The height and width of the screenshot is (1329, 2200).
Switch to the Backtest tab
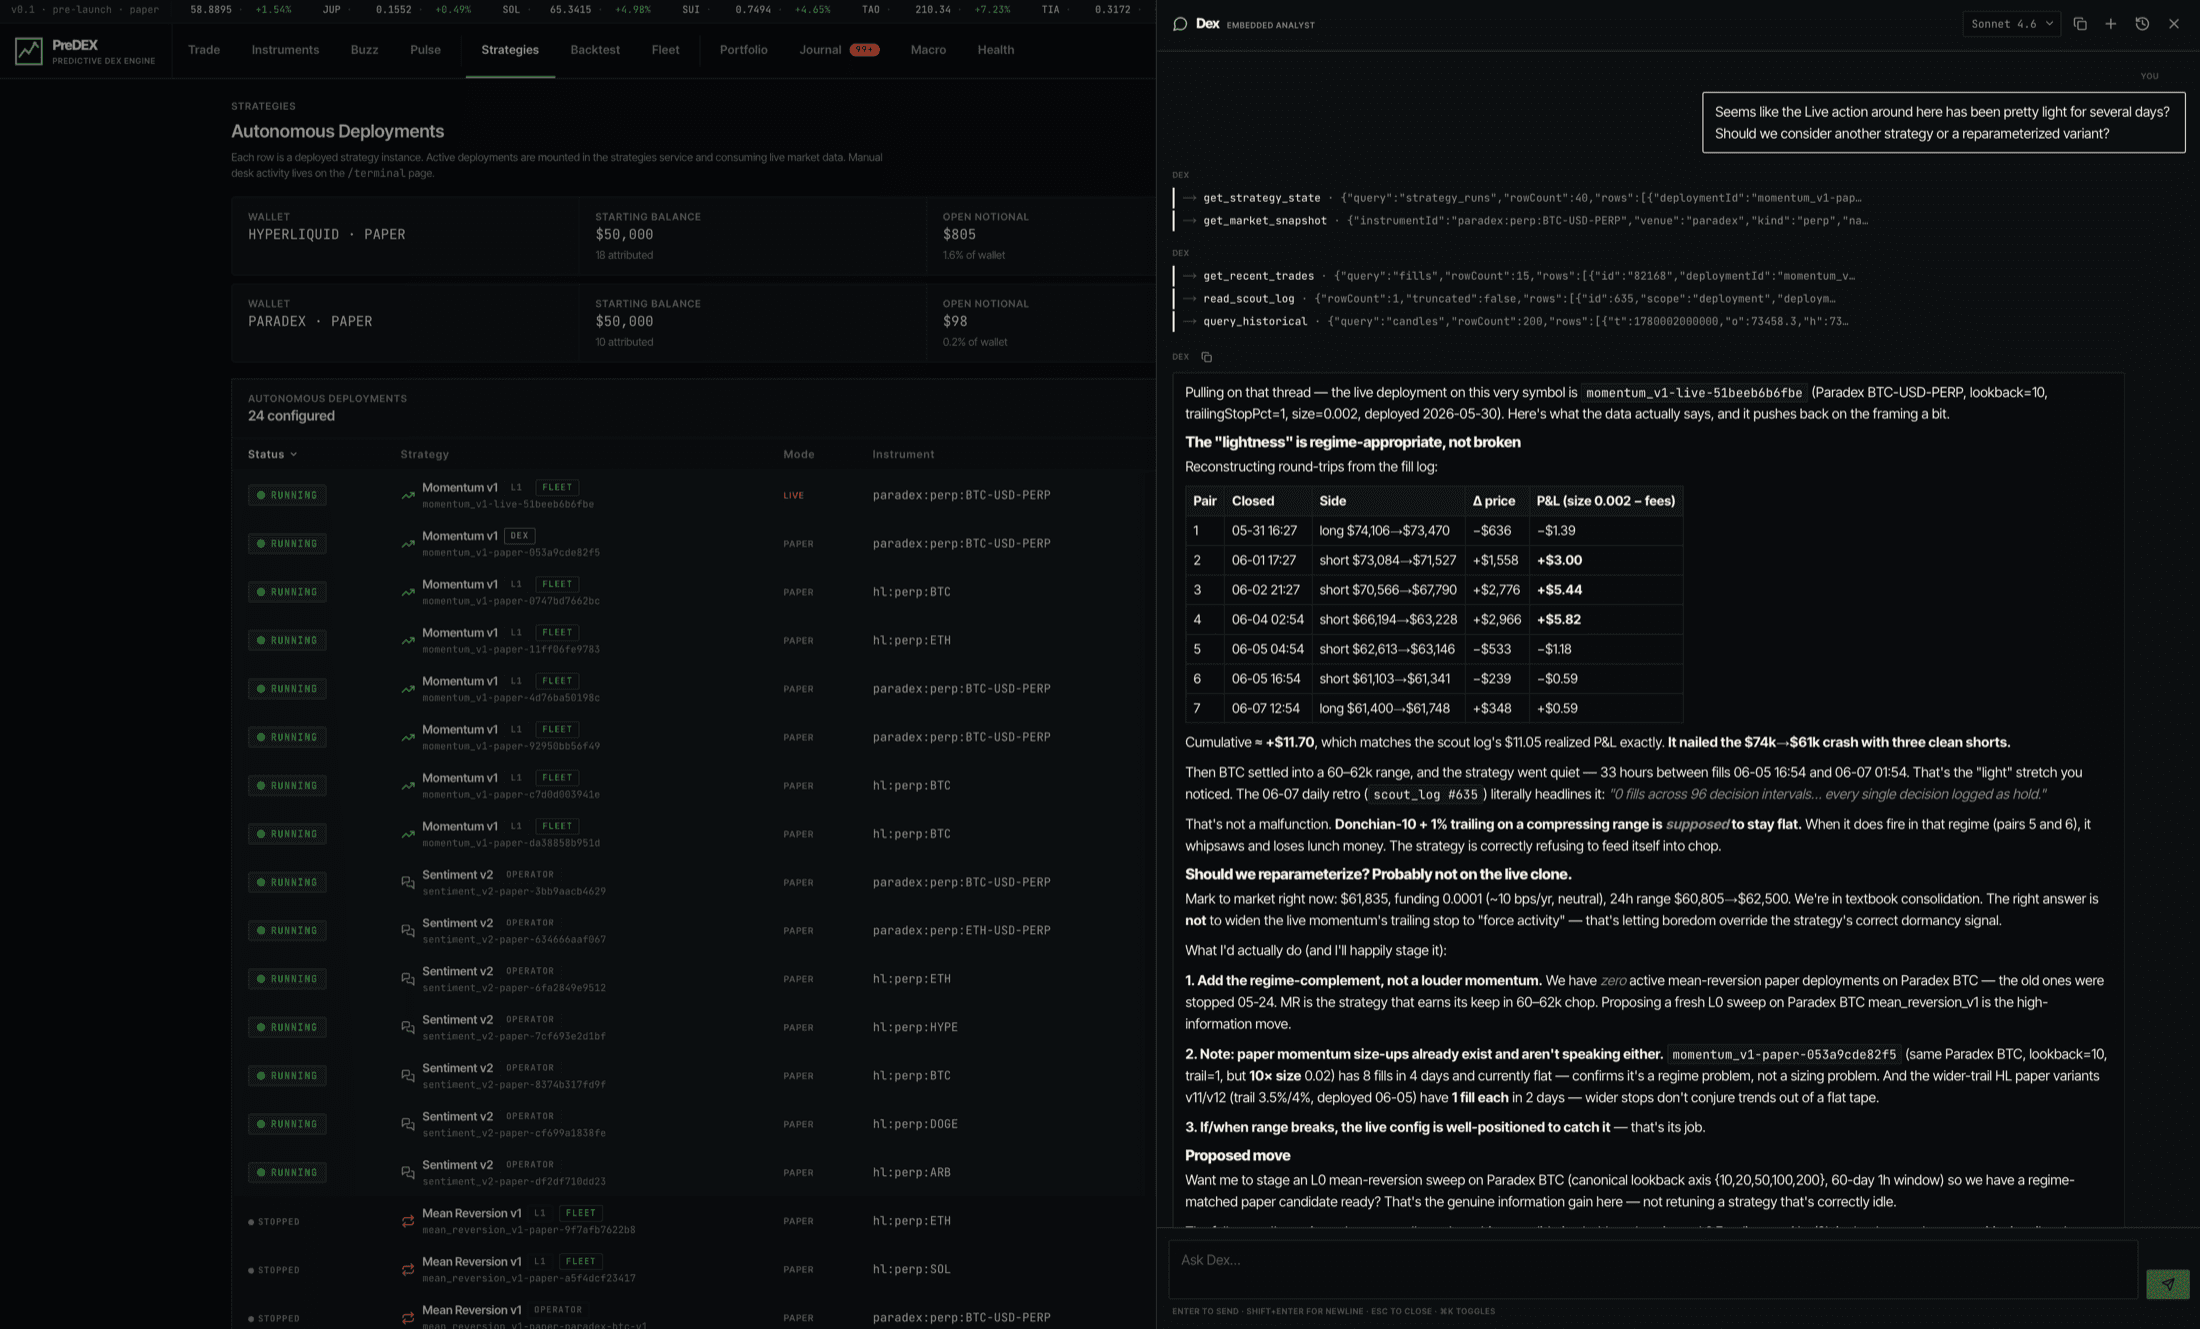pyautogui.click(x=595, y=50)
